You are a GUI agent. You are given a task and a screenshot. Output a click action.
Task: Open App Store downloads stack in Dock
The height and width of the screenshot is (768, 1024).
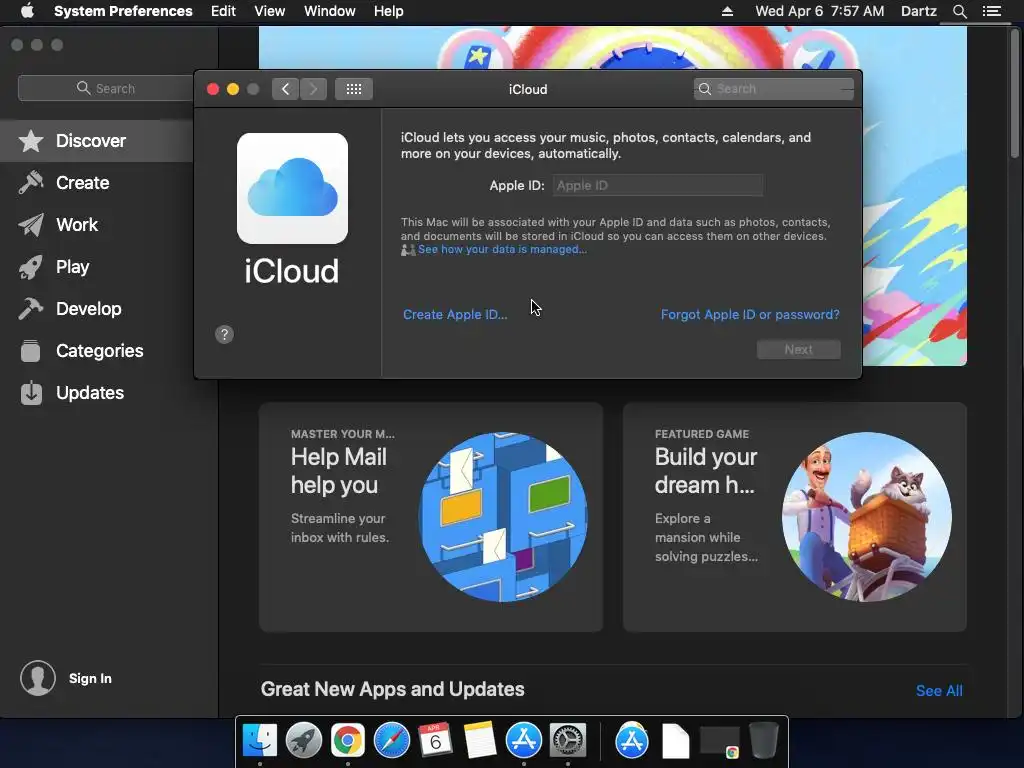(x=632, y=741)
